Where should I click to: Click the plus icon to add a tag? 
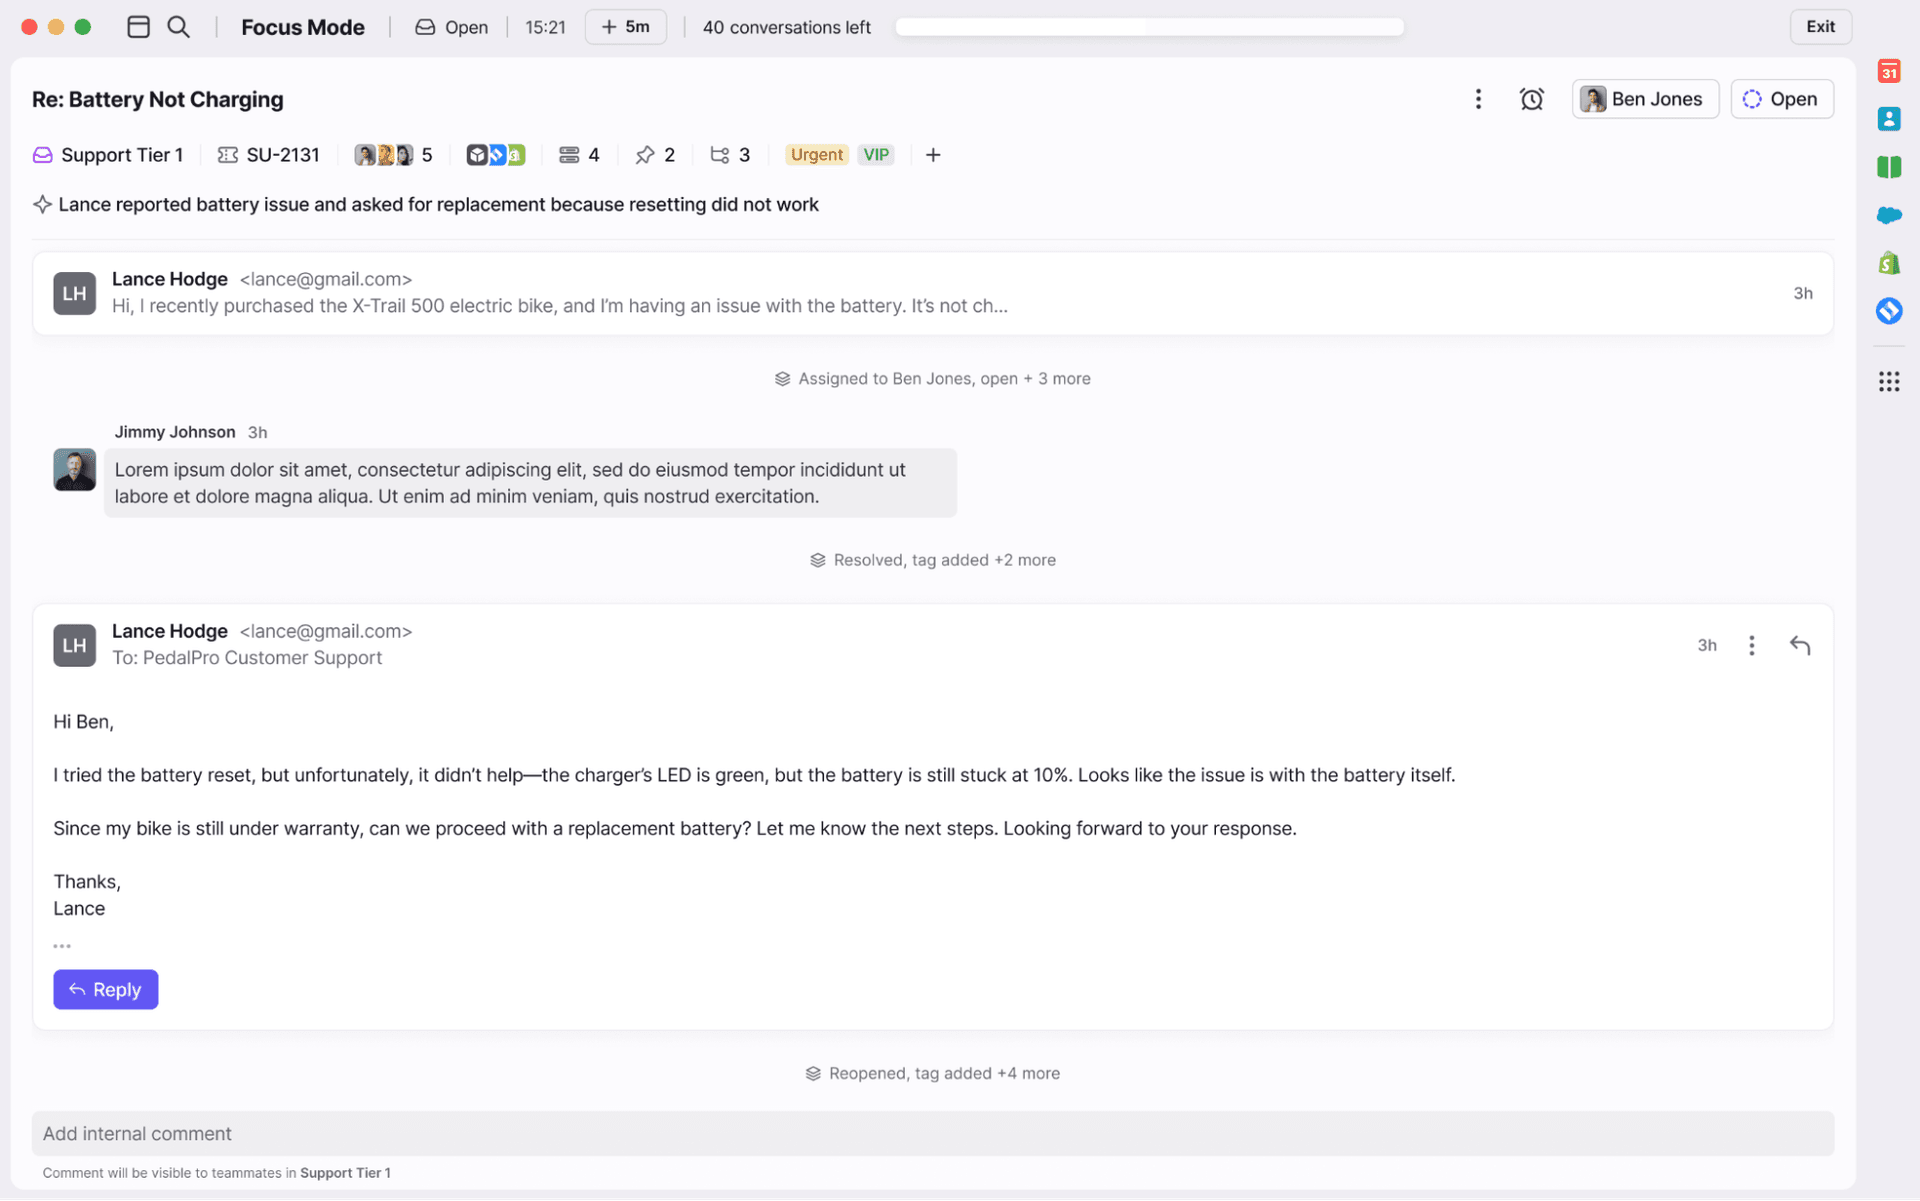pyautogui.click(x=932, y=155)
